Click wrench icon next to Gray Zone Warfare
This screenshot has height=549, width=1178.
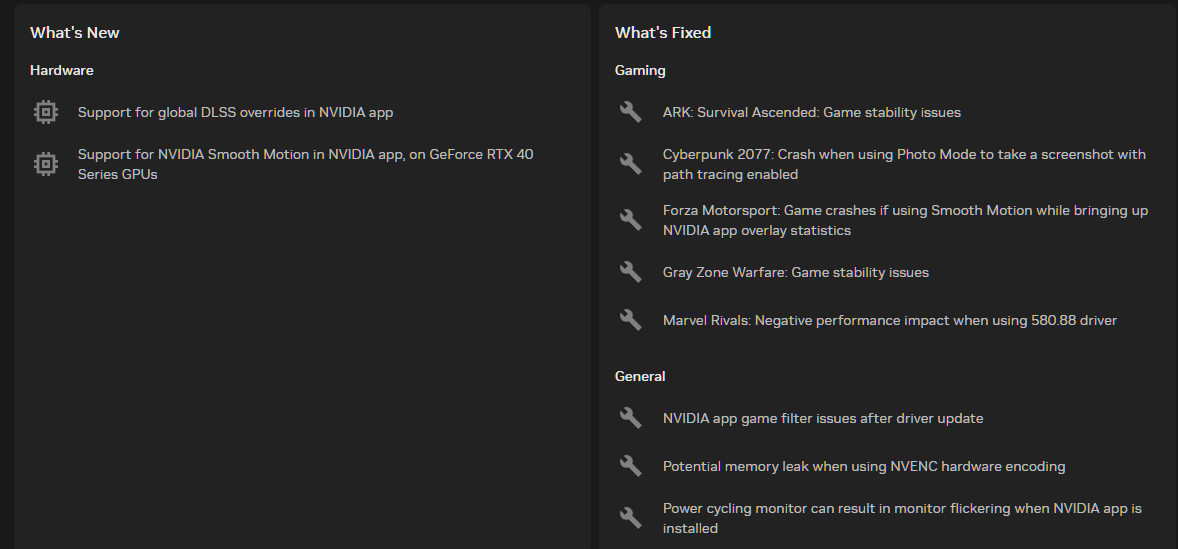[630, 272]
